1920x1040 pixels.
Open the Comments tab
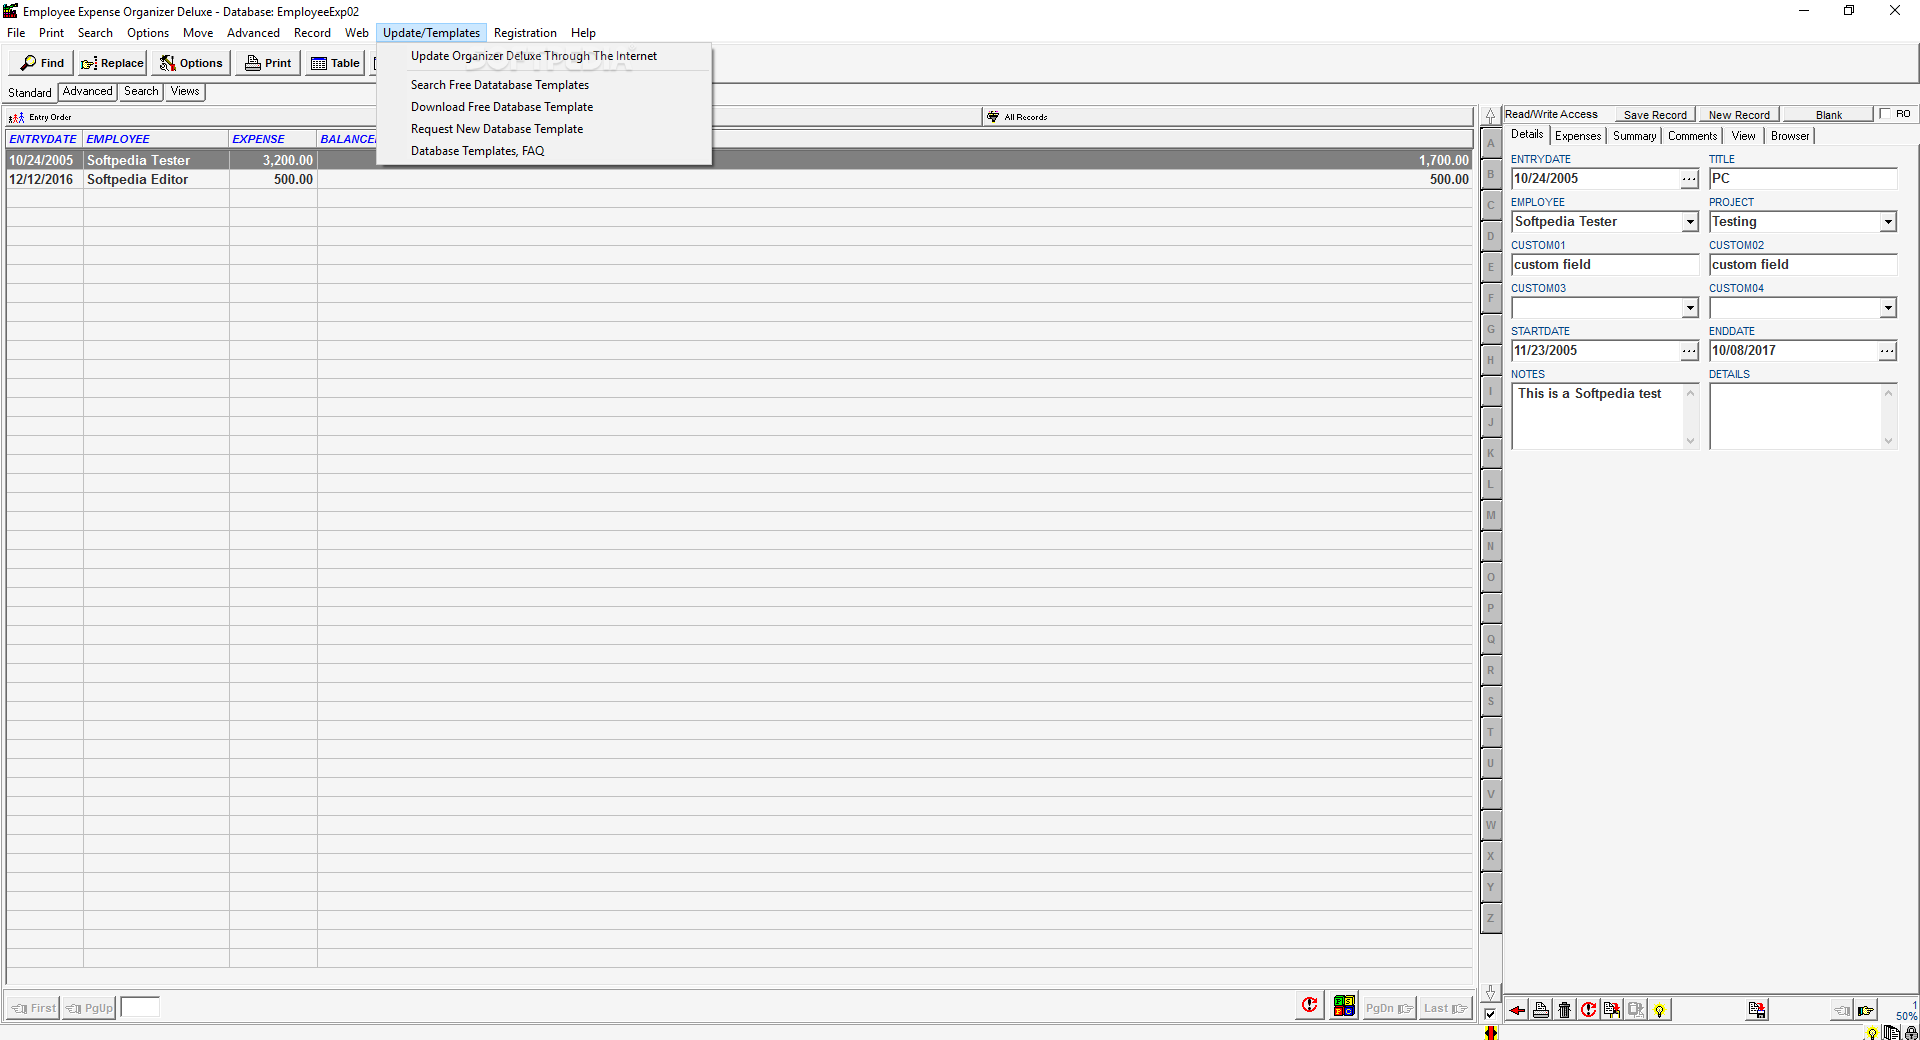tap(1692, 136)
